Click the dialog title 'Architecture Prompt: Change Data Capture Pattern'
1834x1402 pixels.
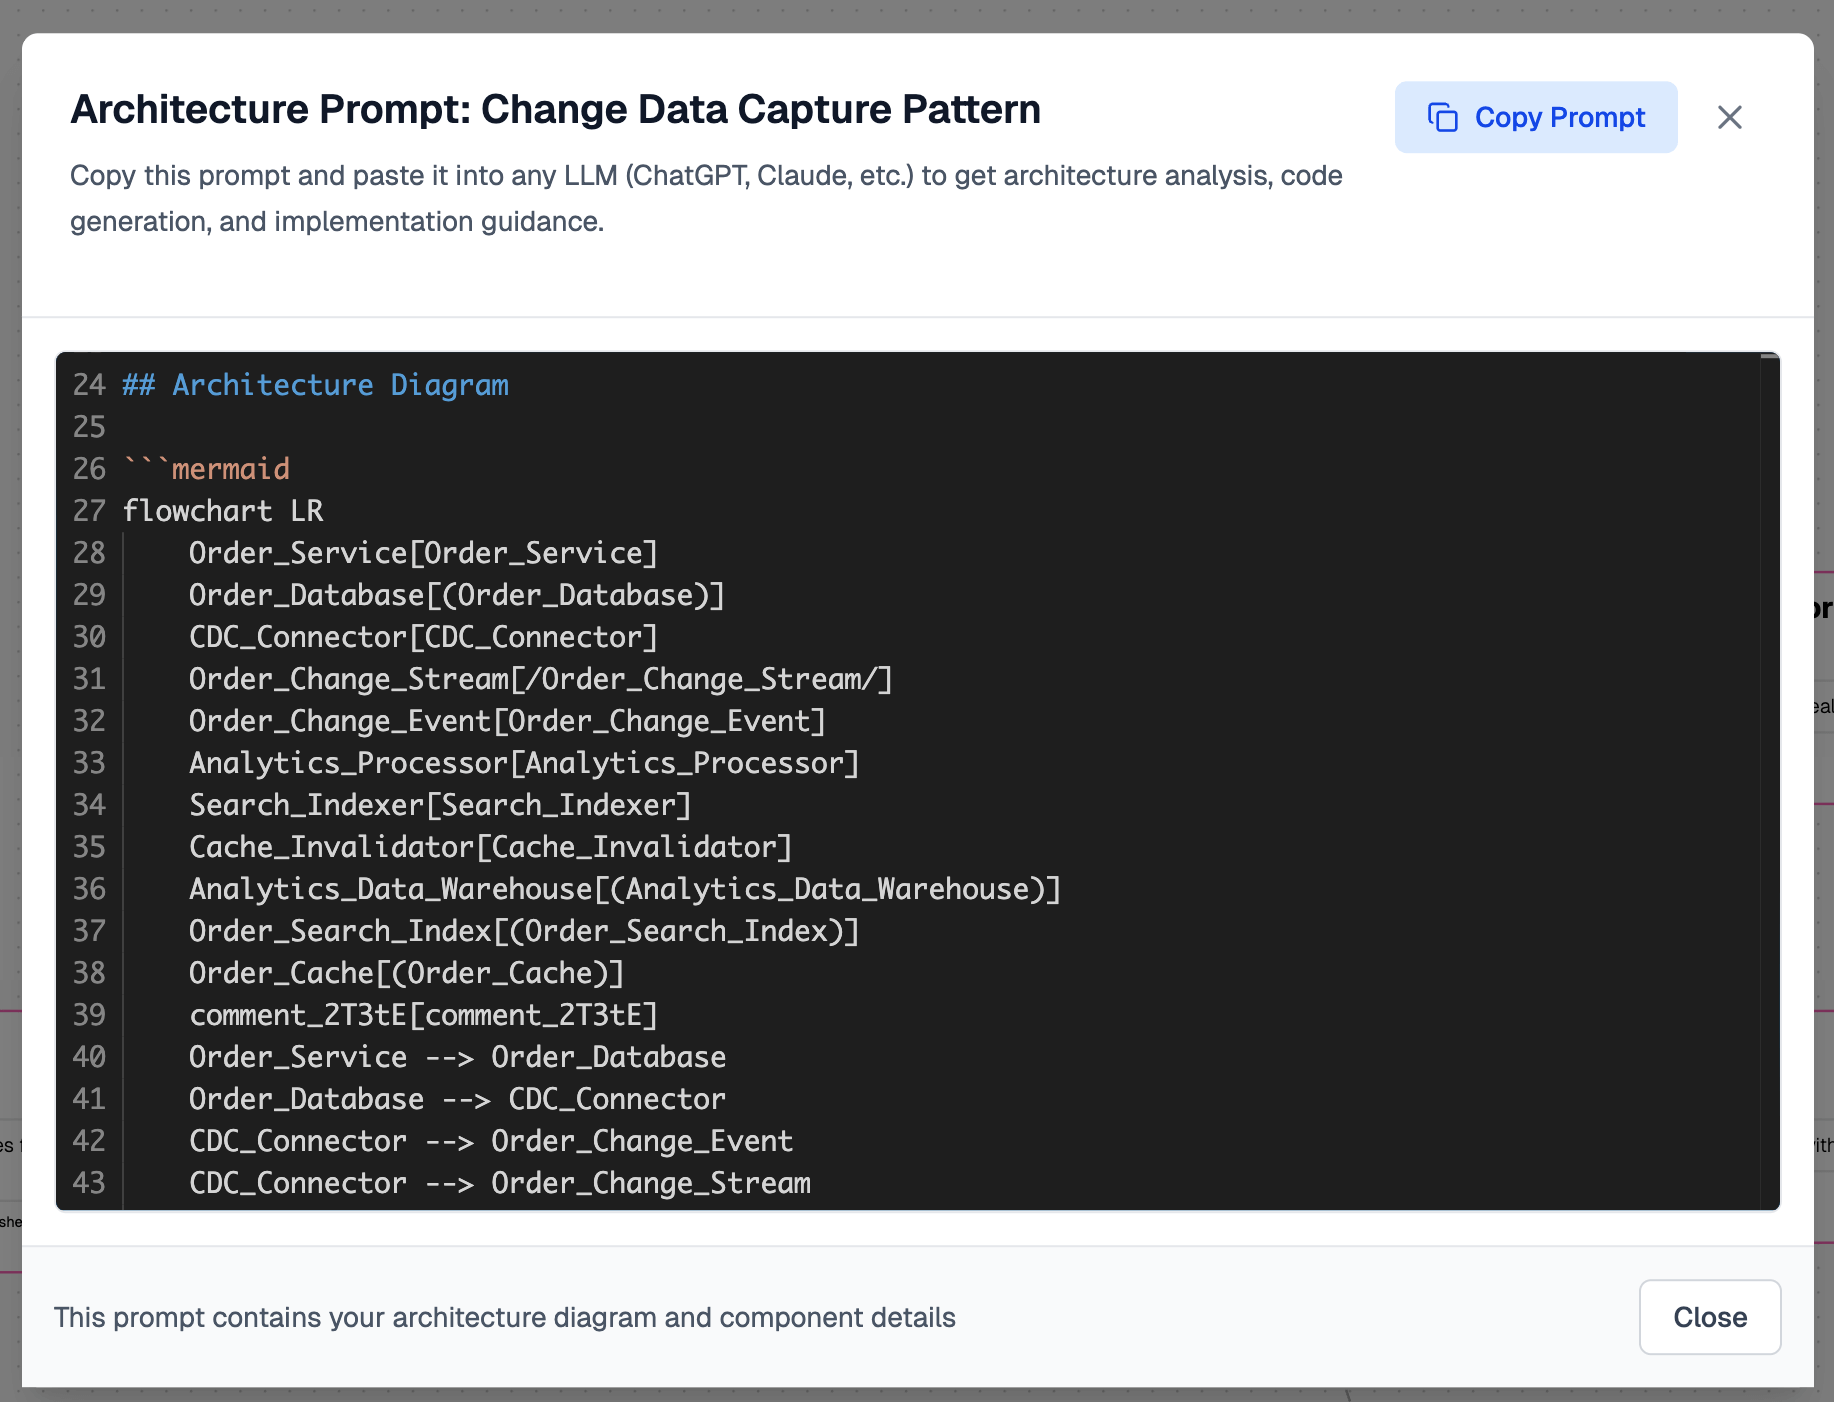click(555, 109)
